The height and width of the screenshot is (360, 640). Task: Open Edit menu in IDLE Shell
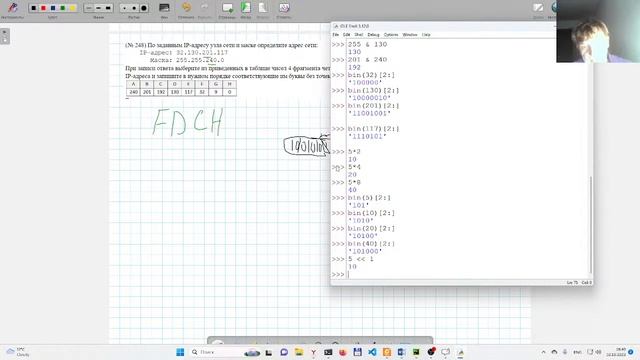click(x=347, y=35)
